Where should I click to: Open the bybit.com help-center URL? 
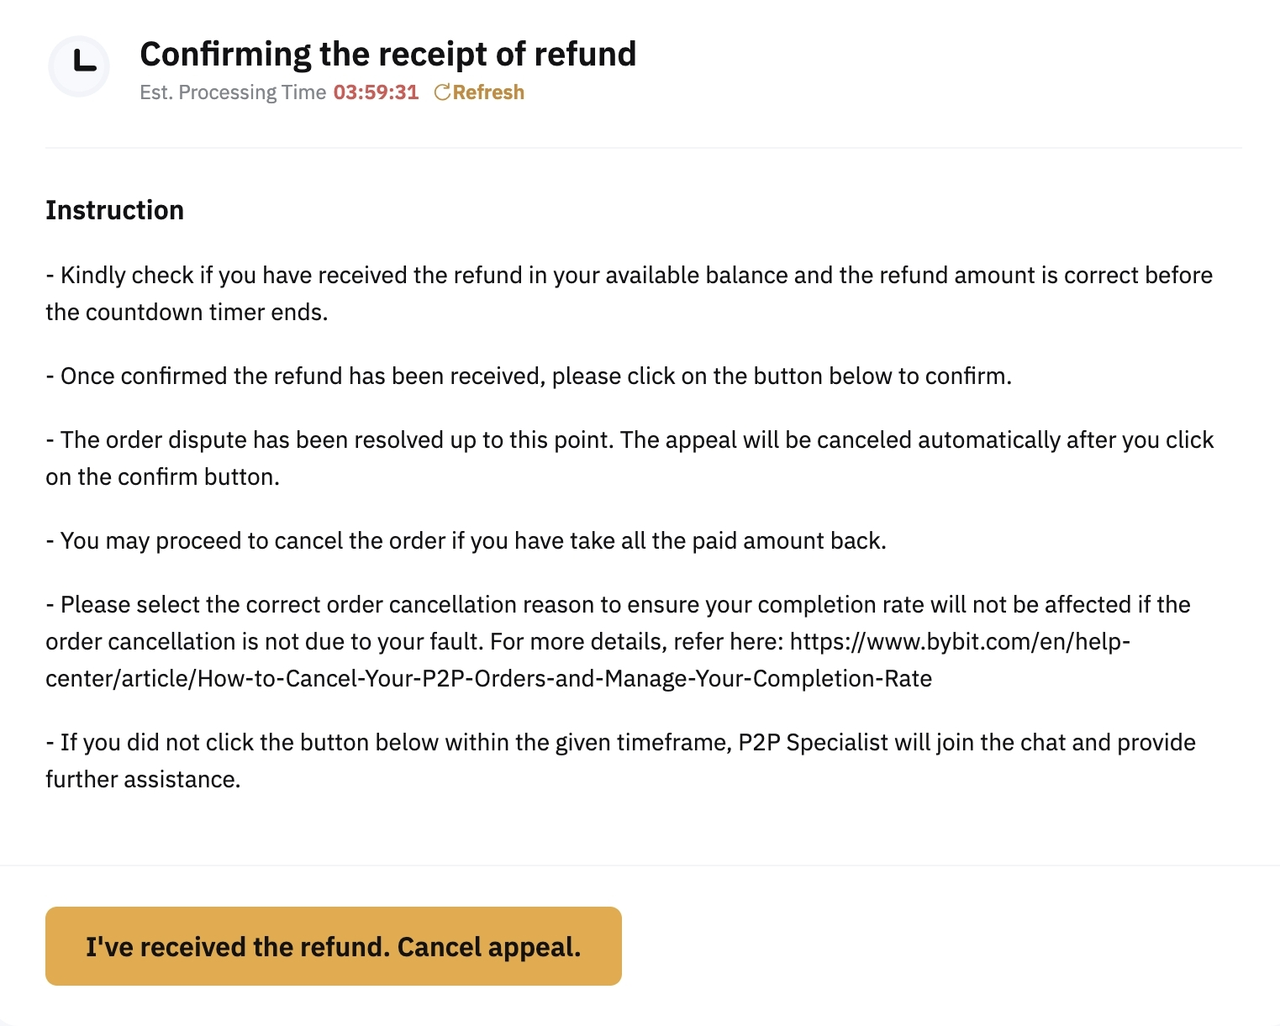click(959, 641)
